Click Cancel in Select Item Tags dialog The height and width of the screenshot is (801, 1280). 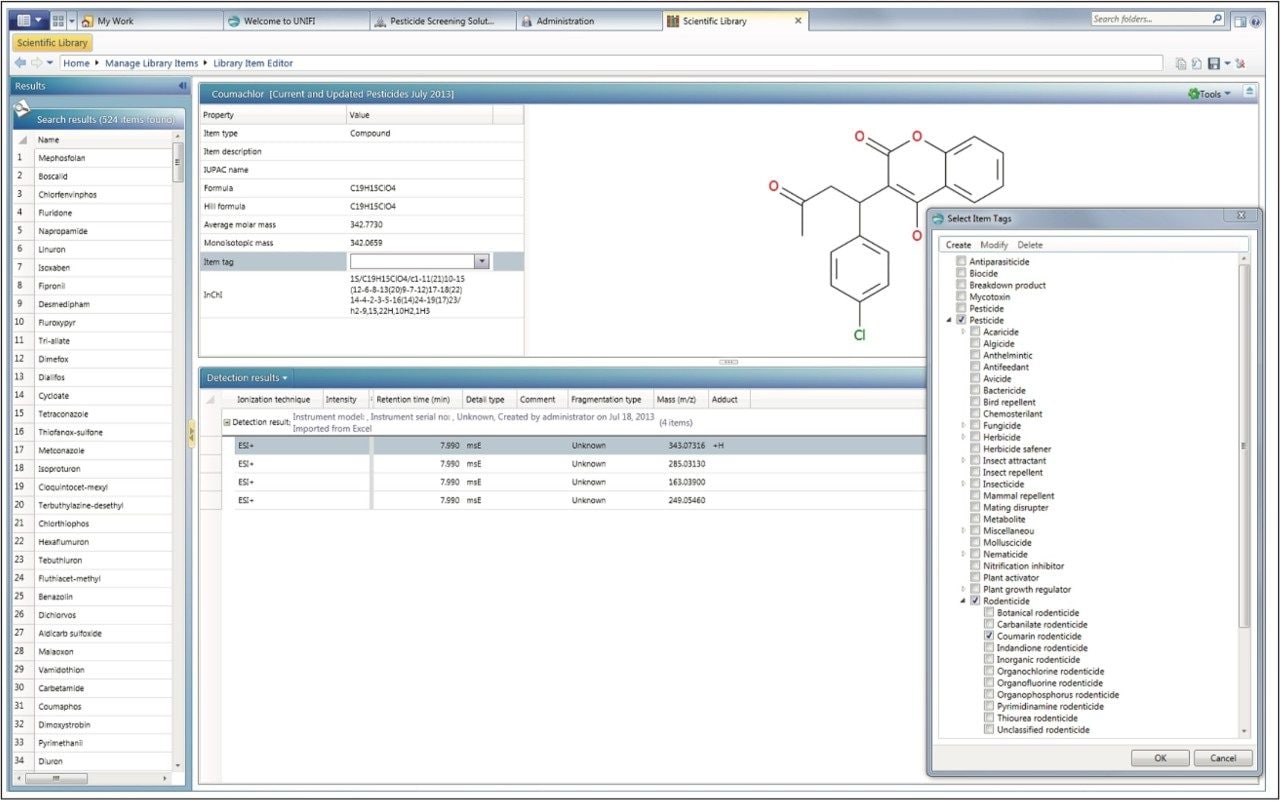pyautogui.click(x=1223, y=758)
